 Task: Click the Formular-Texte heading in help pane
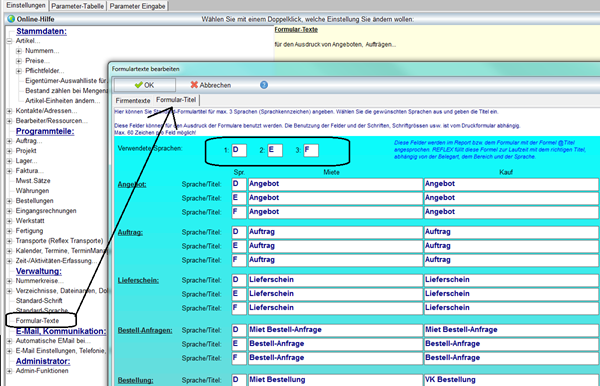[296, 29]
